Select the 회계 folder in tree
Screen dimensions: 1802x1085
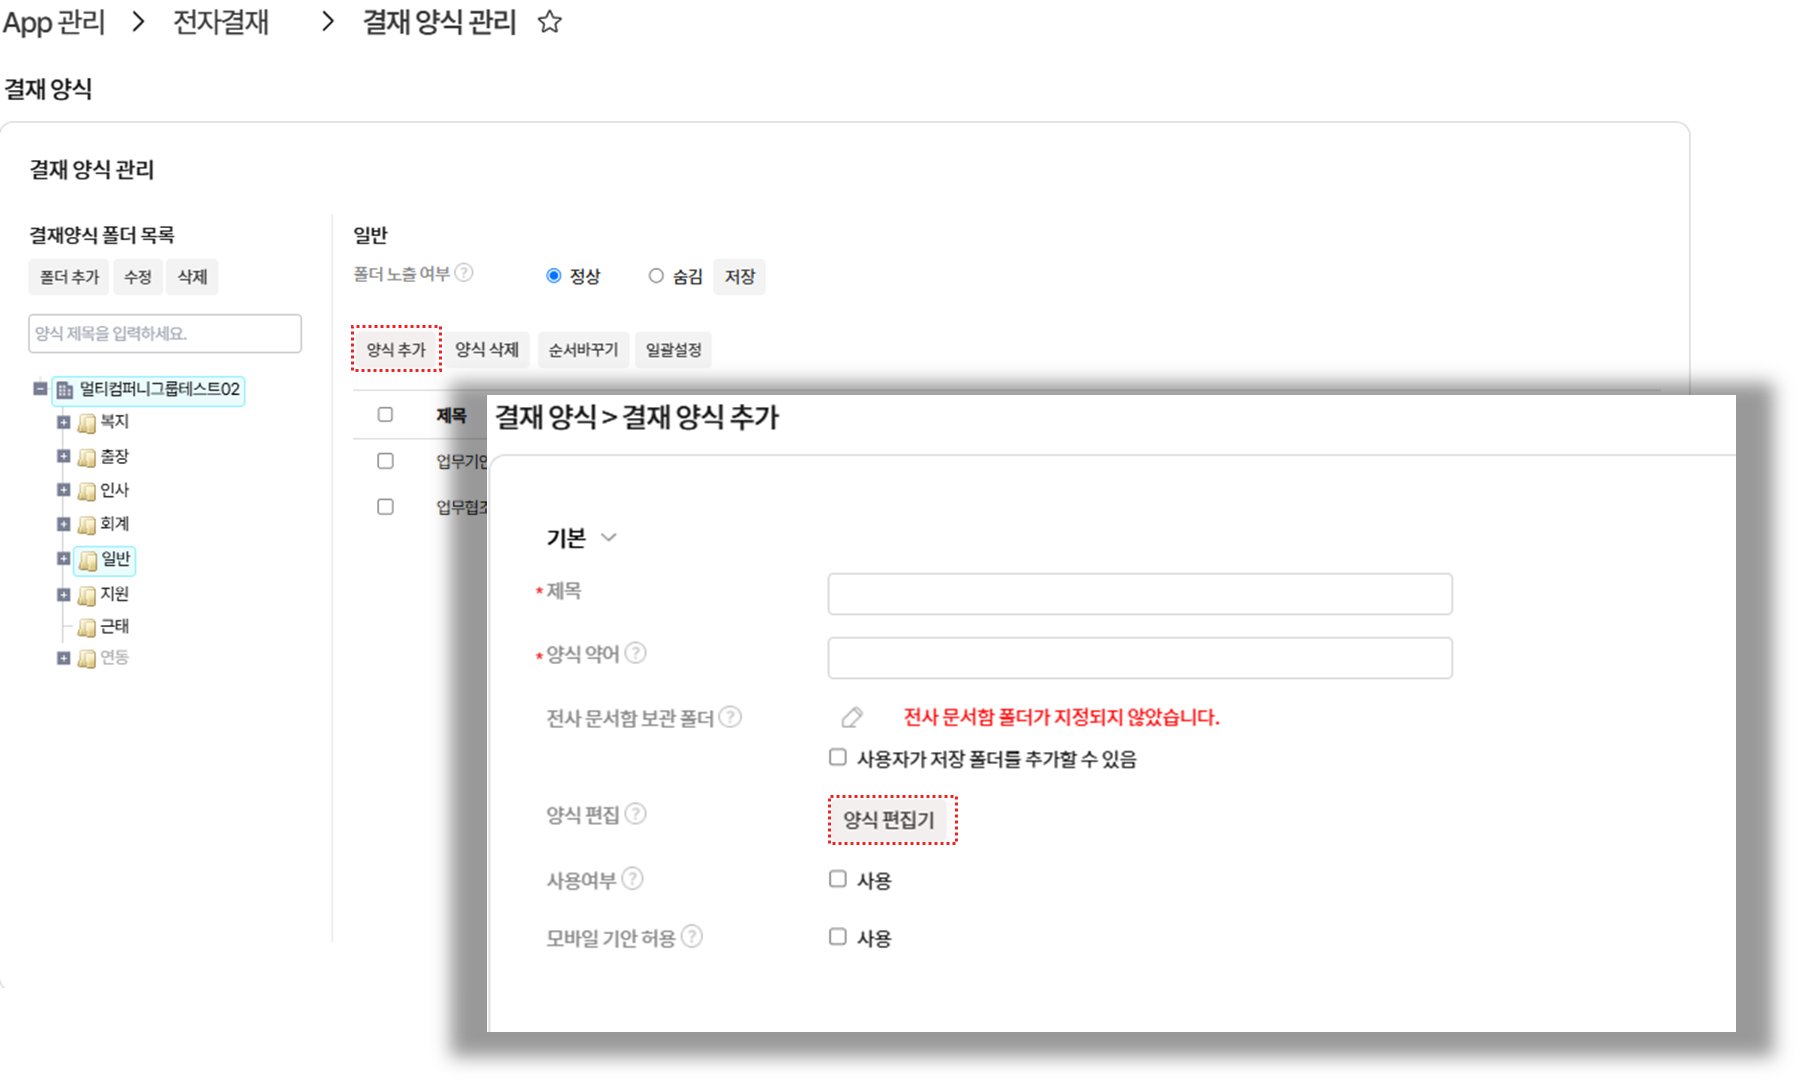pos(114,524)
